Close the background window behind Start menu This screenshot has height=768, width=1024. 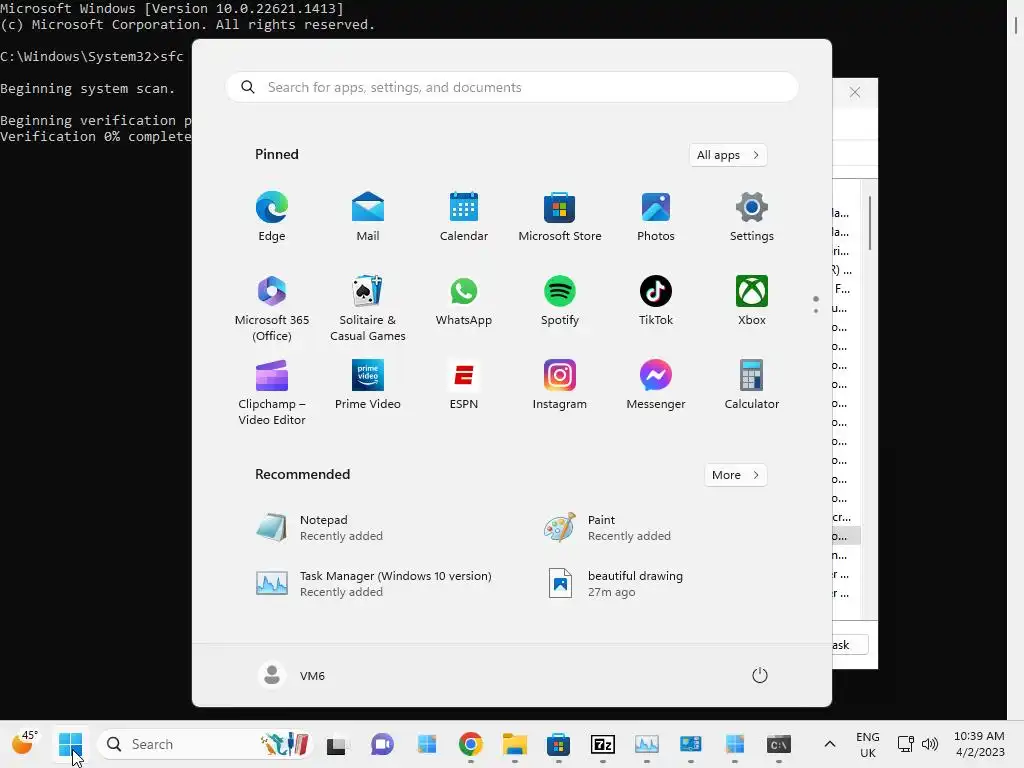pyautogui.click(x=855, y=93)
